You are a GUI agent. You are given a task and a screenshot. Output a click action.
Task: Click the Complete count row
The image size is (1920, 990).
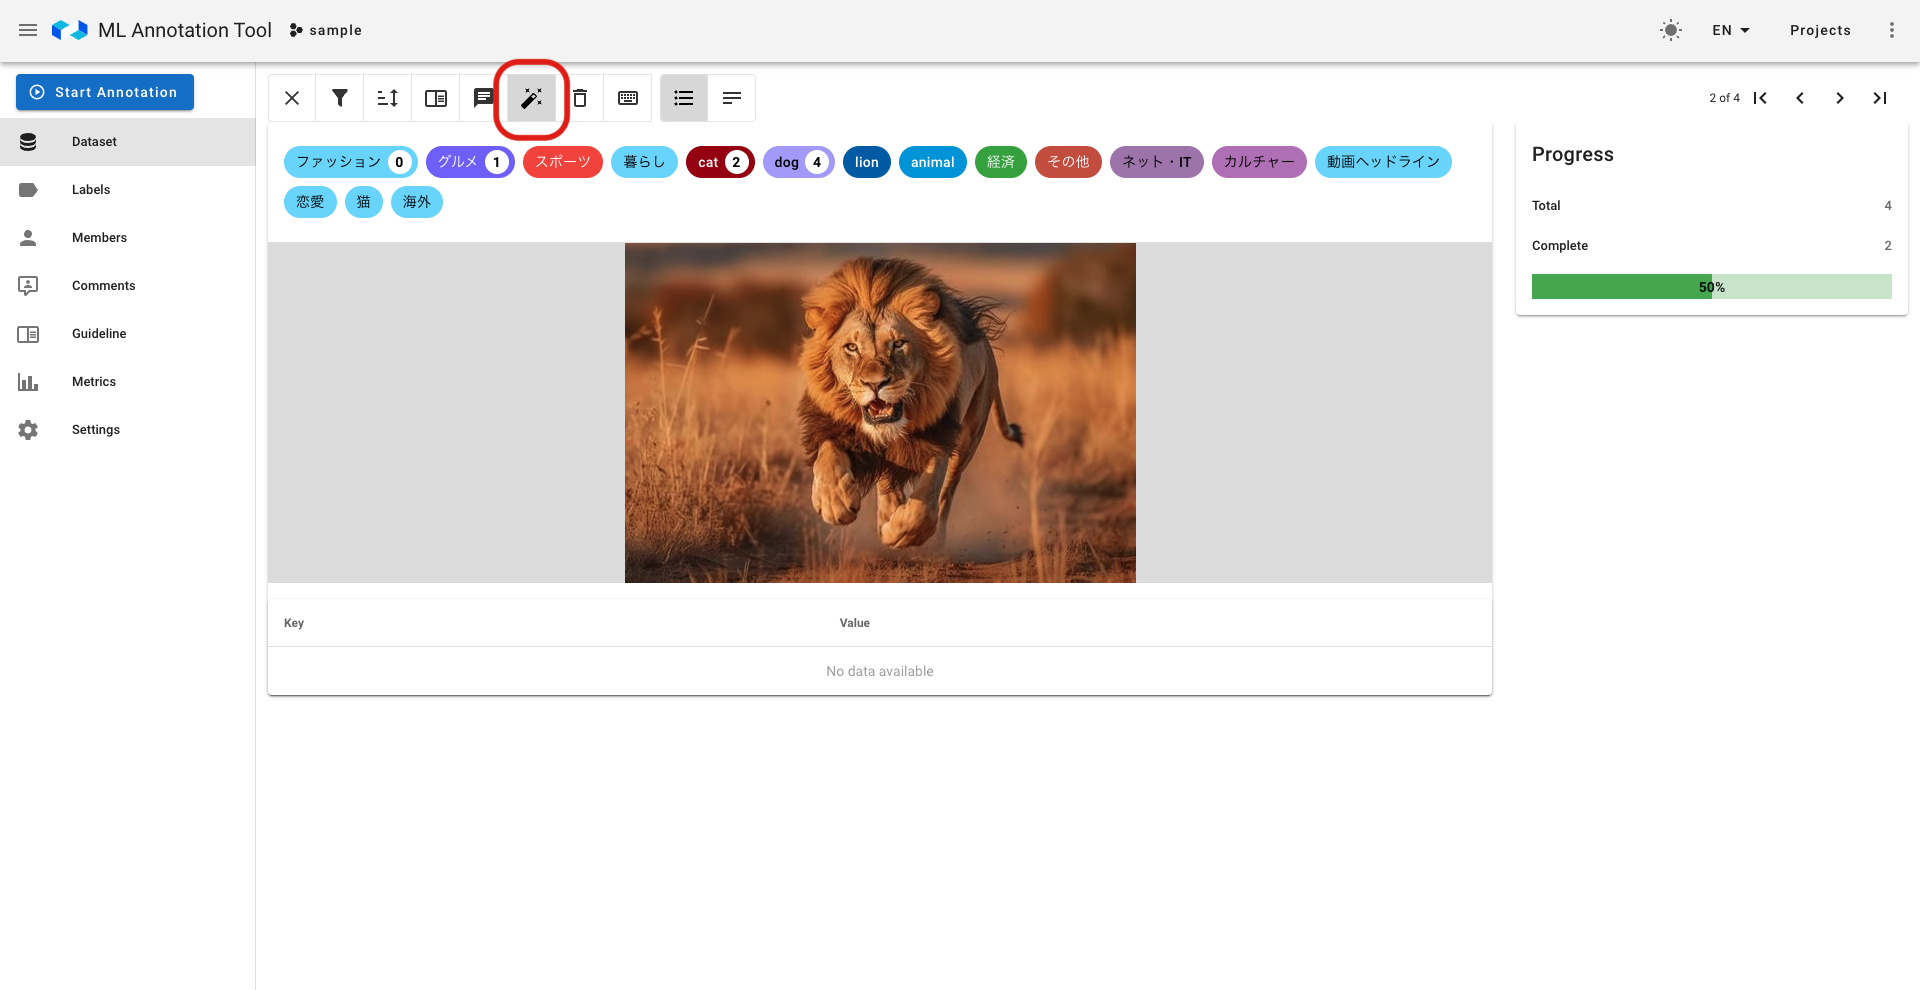1712,246
